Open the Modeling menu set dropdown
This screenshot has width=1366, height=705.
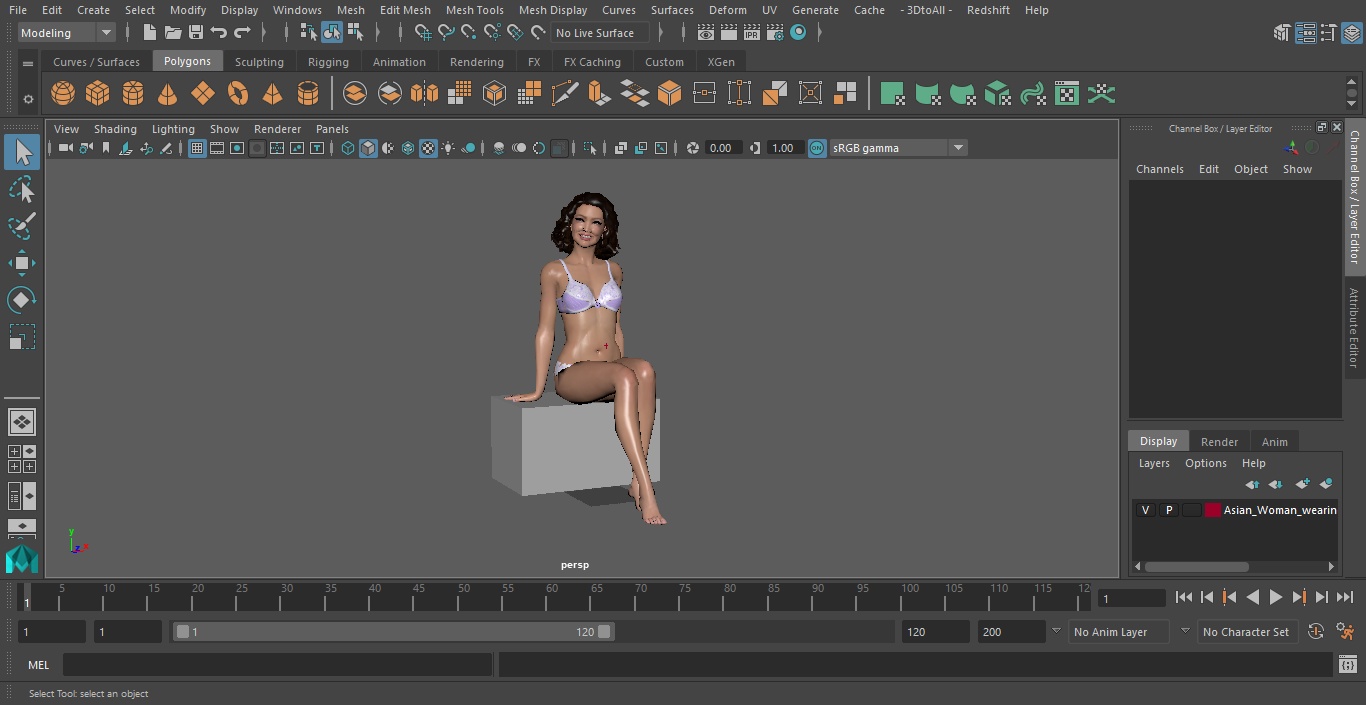coord(66,33)
